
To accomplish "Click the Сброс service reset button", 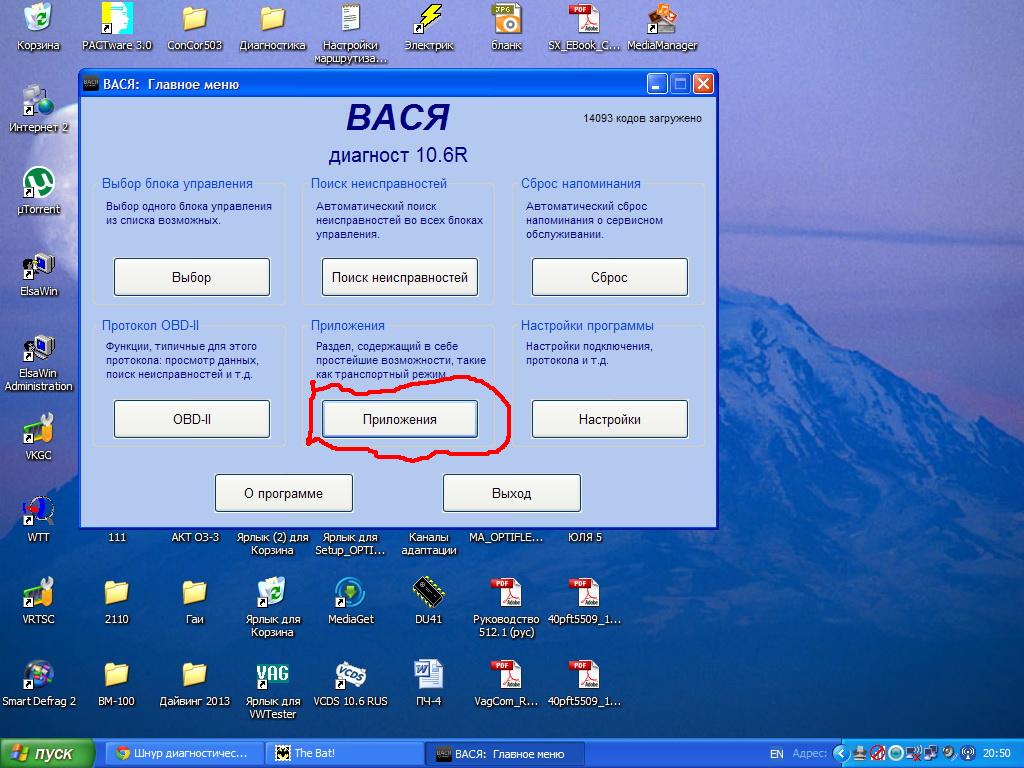I will point(609,277).
